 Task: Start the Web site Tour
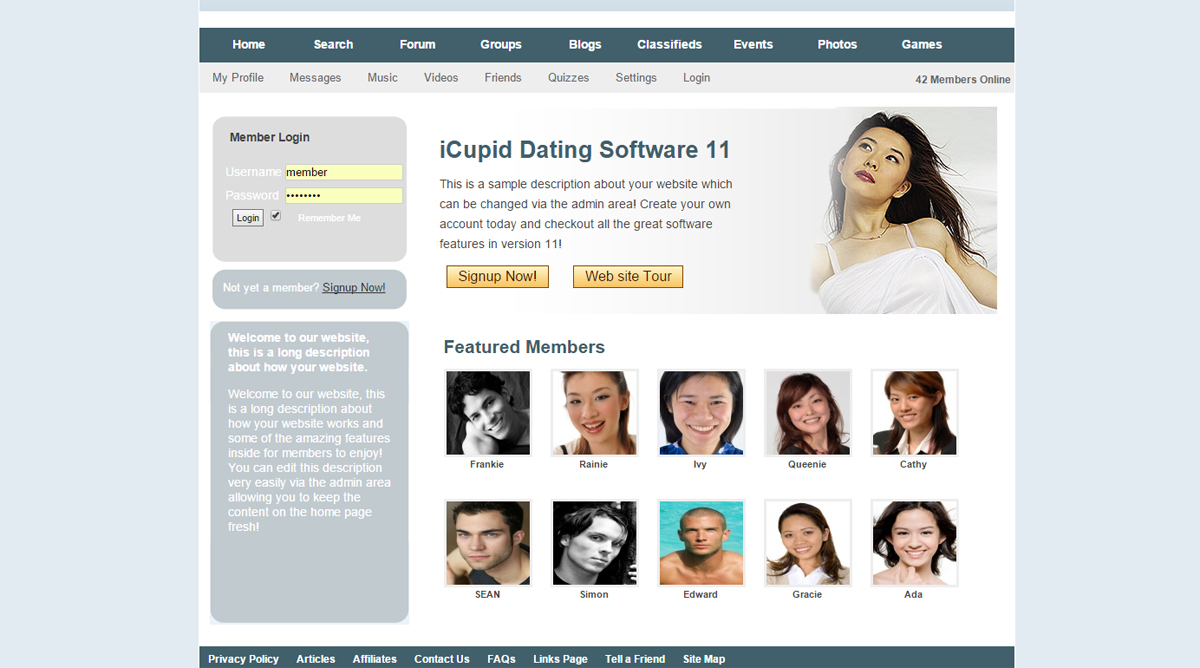pyautogui.click(x=628, y=277)
